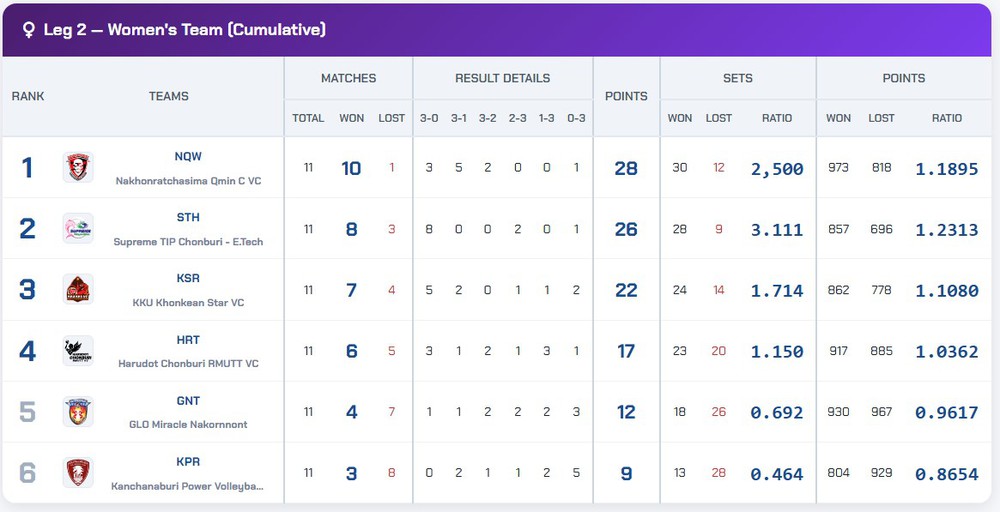Screen dimensions: 1000x512
Task: Click the RANK column header
Action: (28, 97)
